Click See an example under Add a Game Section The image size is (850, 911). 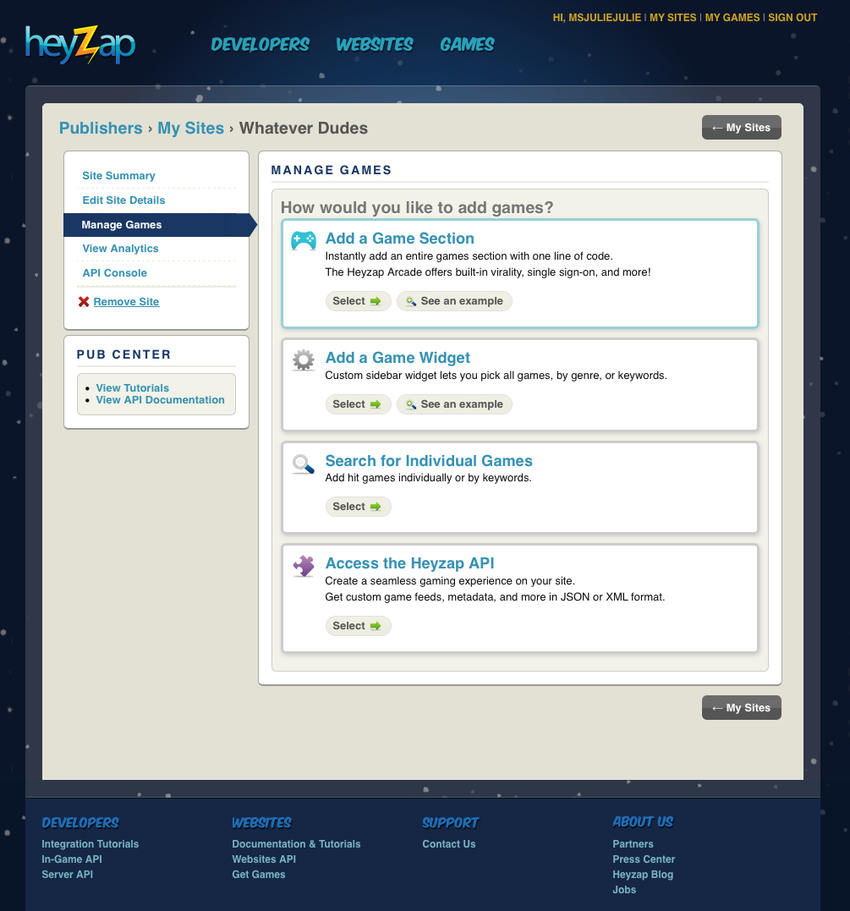[x=454, y=301]
